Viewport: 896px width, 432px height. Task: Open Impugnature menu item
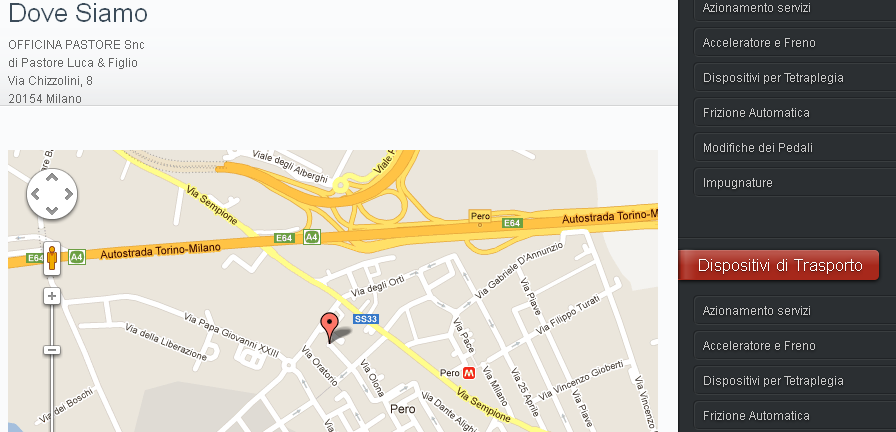click(x=795, y=183)
